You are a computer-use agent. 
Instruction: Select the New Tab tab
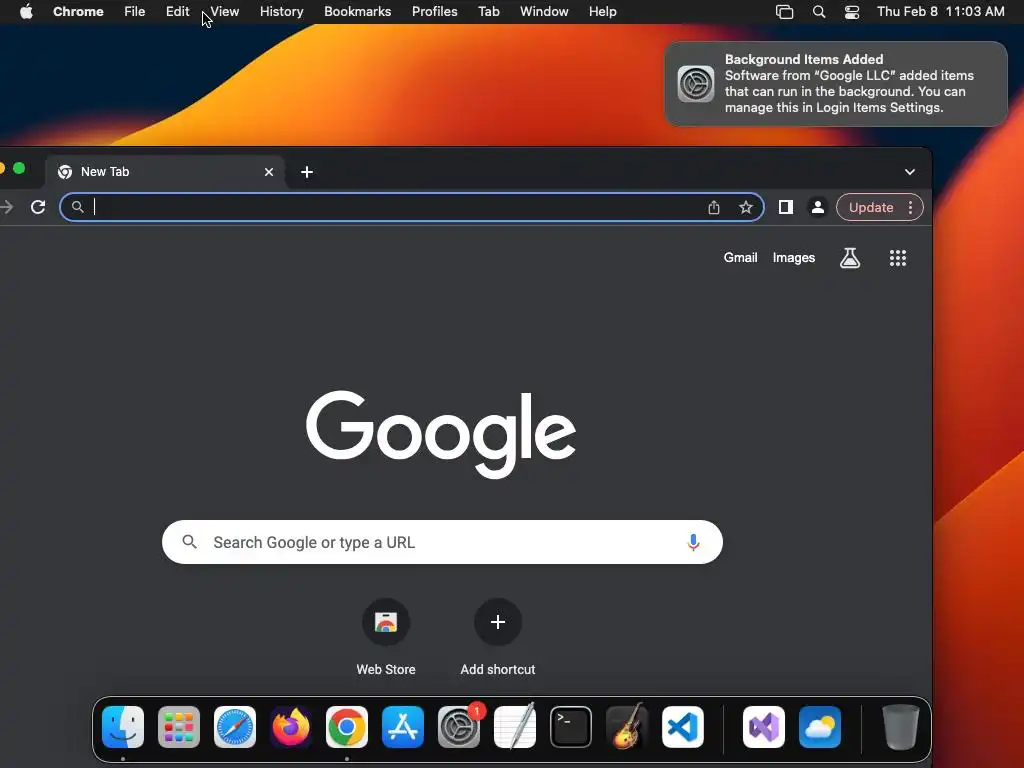tap(165, 172)
